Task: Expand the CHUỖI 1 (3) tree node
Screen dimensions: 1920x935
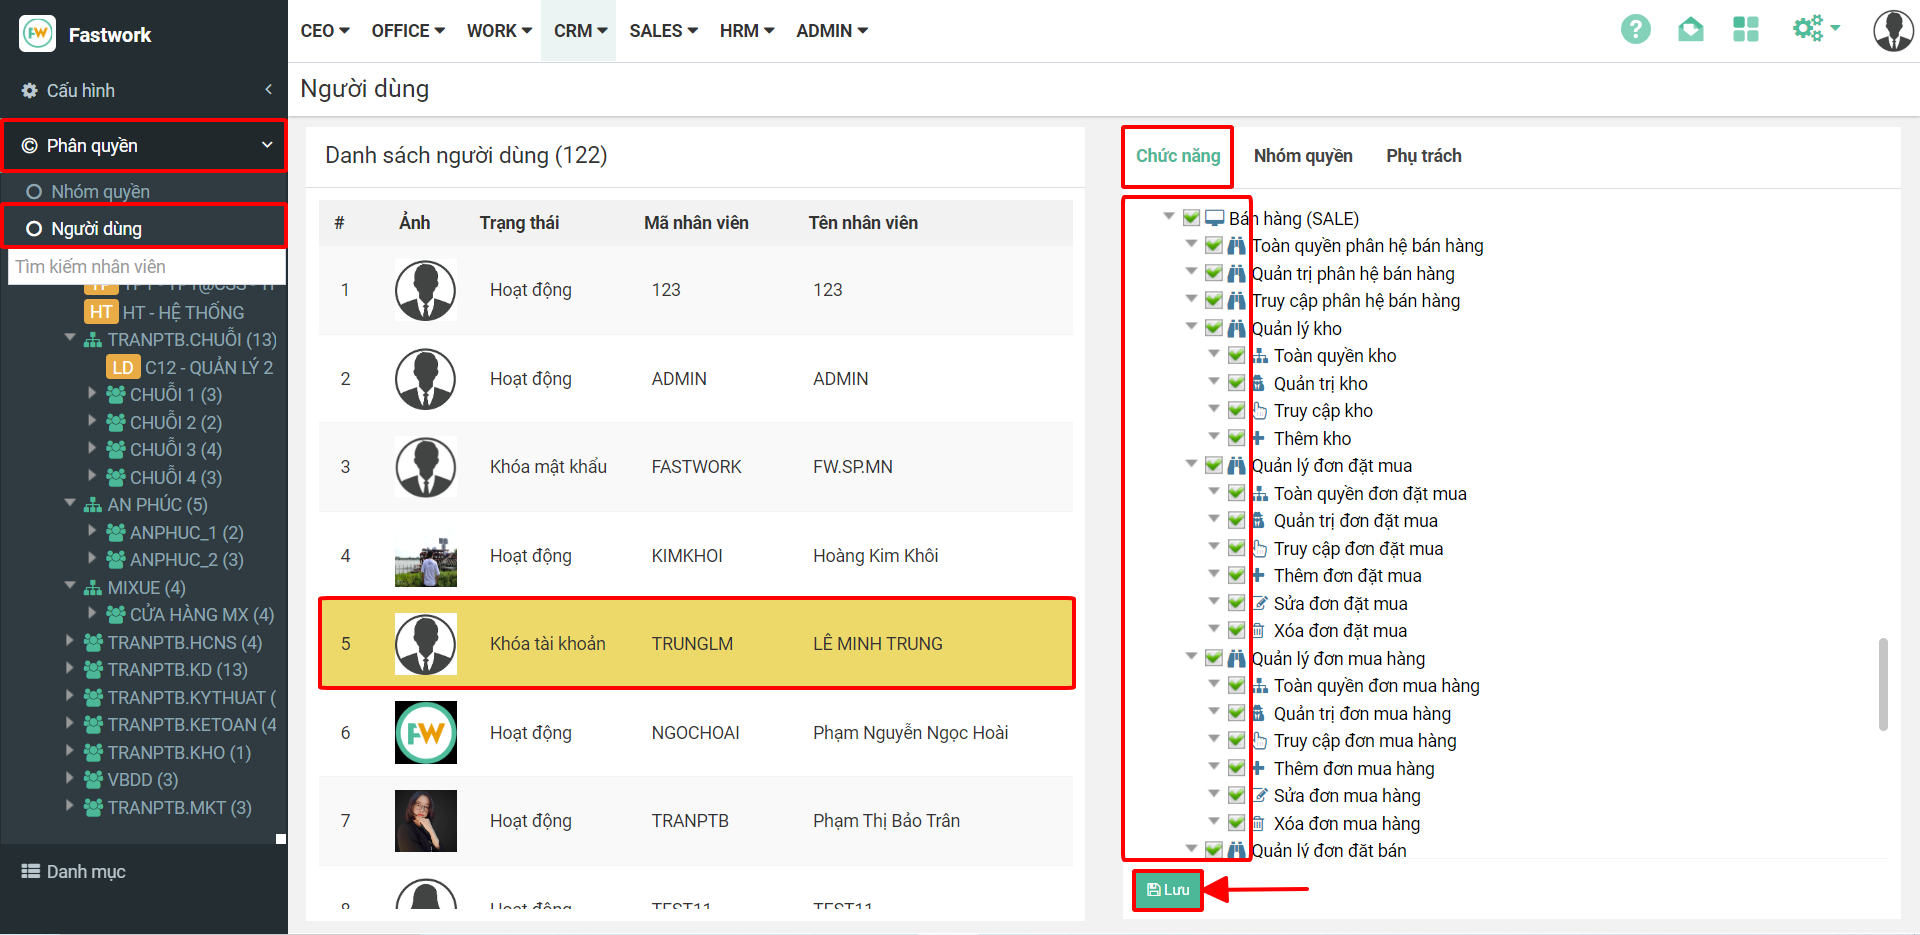Action: 93,394
